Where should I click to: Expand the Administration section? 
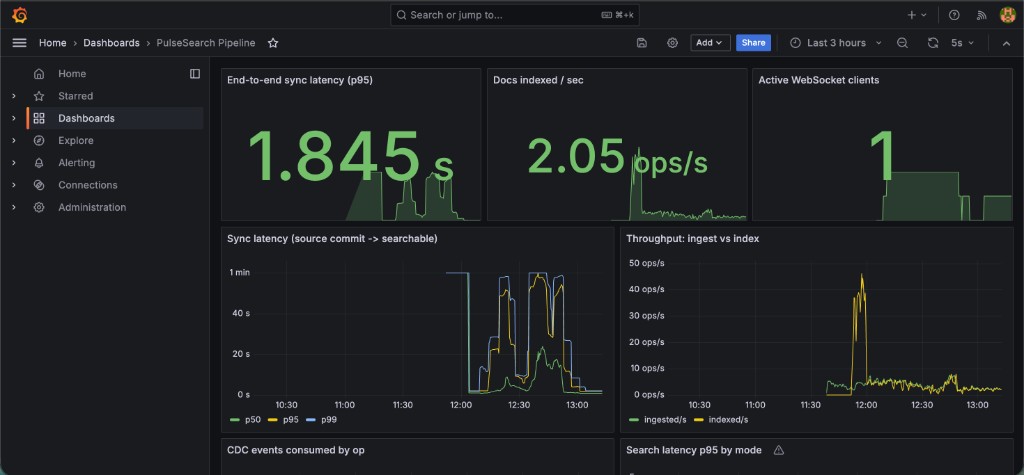[14, 207]
